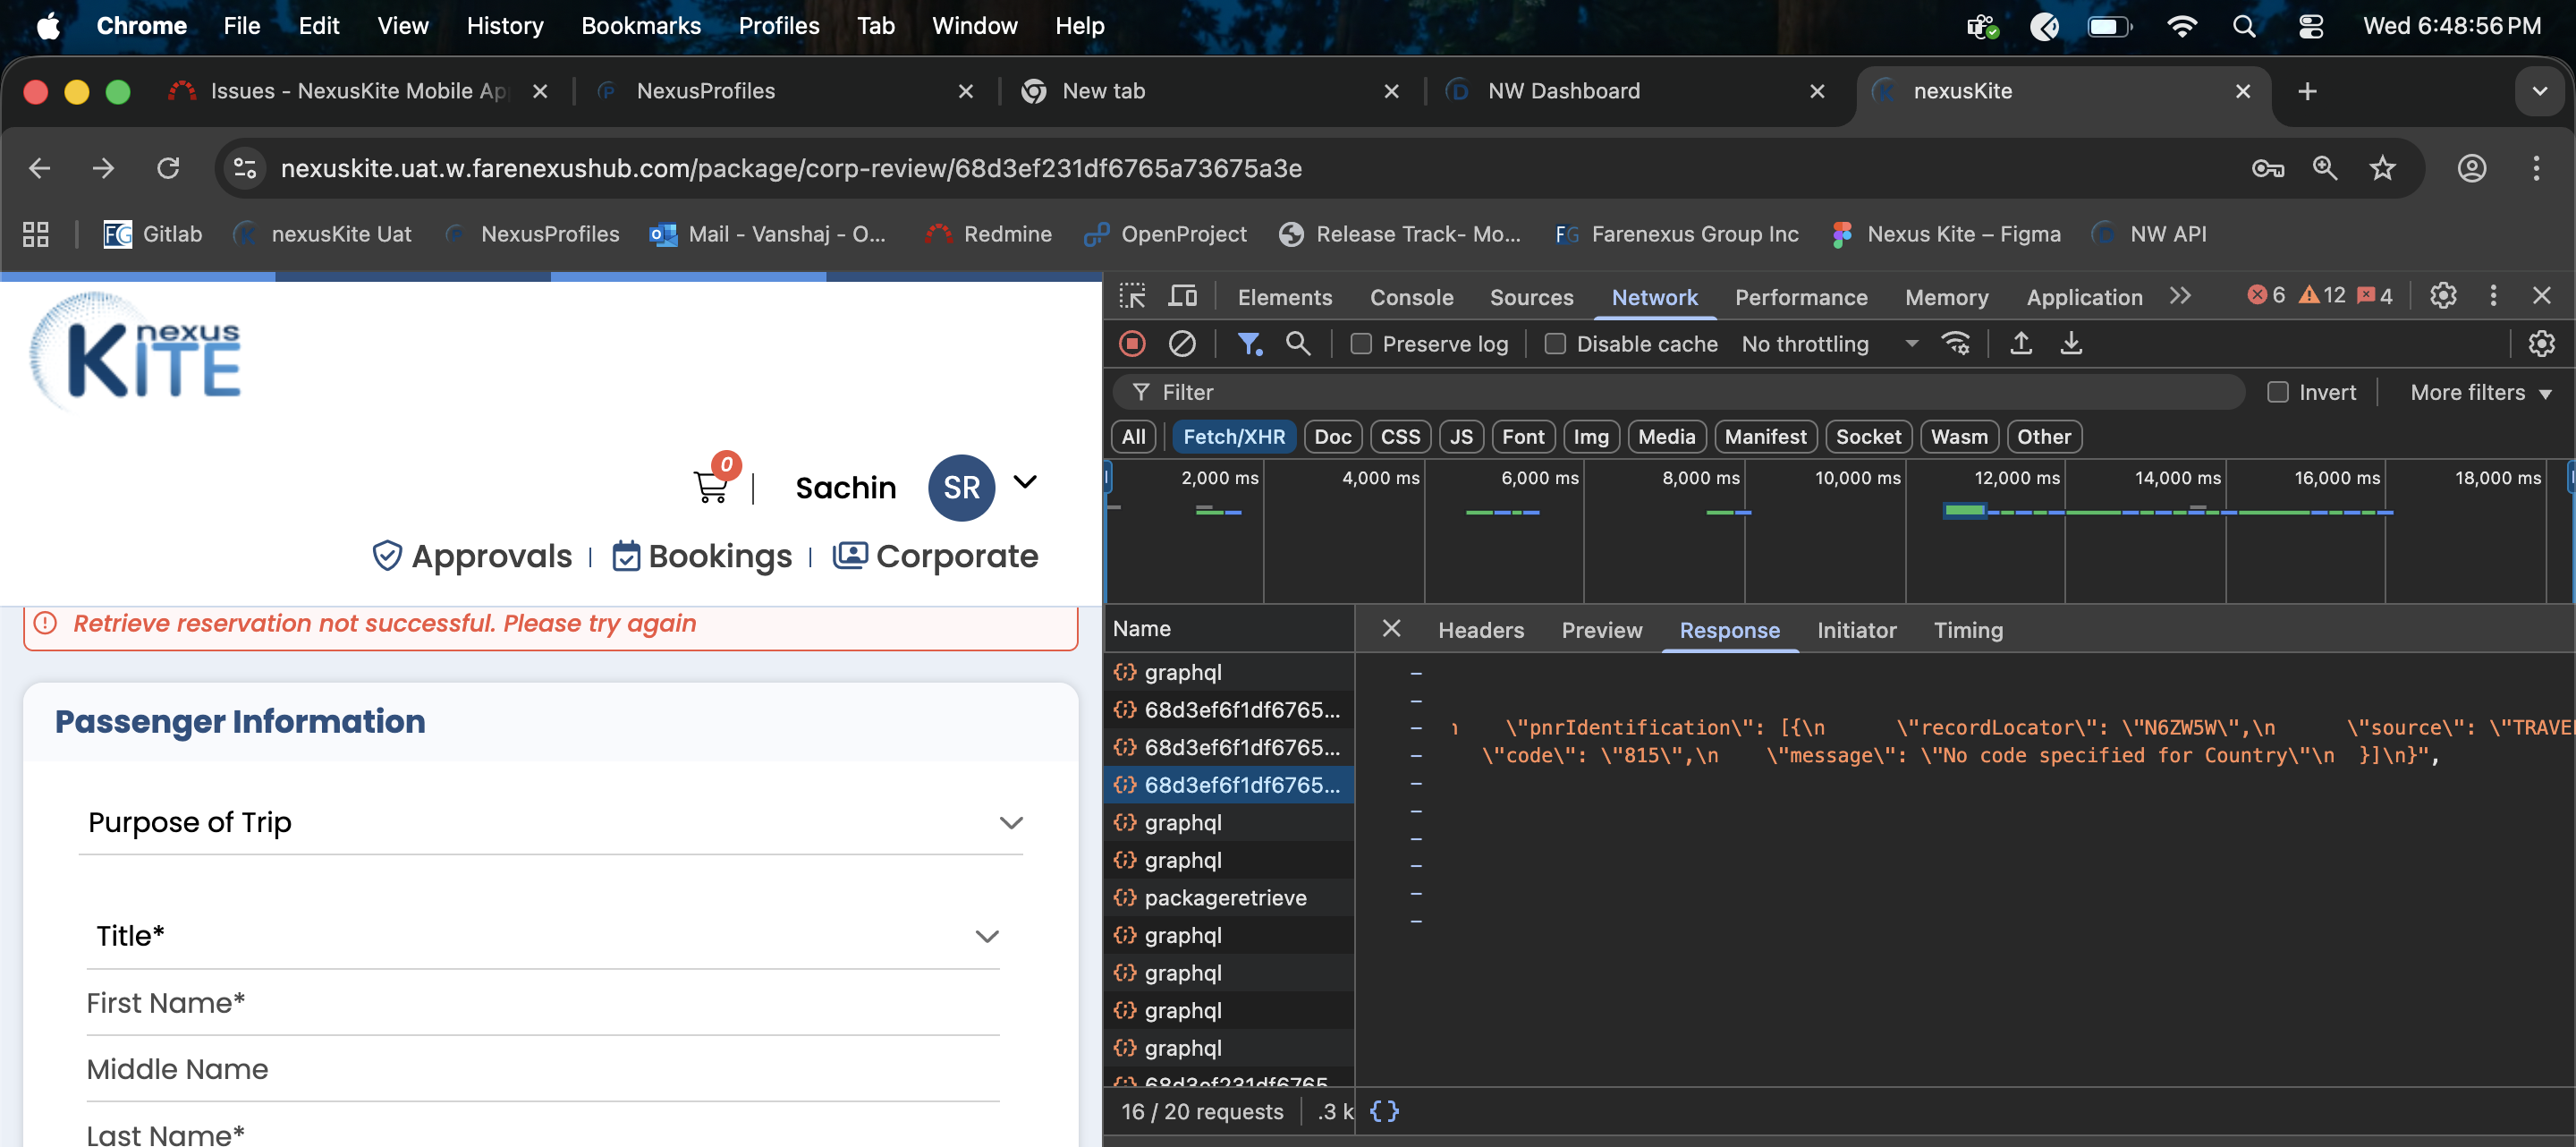Select the inspect element picker icon
The width and height of the screenshot is (2576, 1147).
(x=1132, y=296)
